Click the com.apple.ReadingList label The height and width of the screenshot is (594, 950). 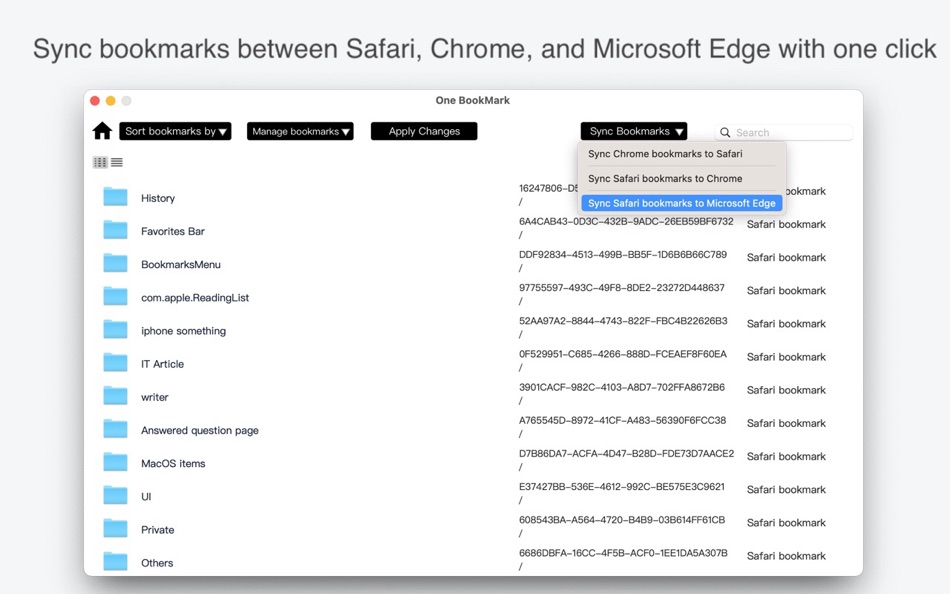tap(195, 298)
